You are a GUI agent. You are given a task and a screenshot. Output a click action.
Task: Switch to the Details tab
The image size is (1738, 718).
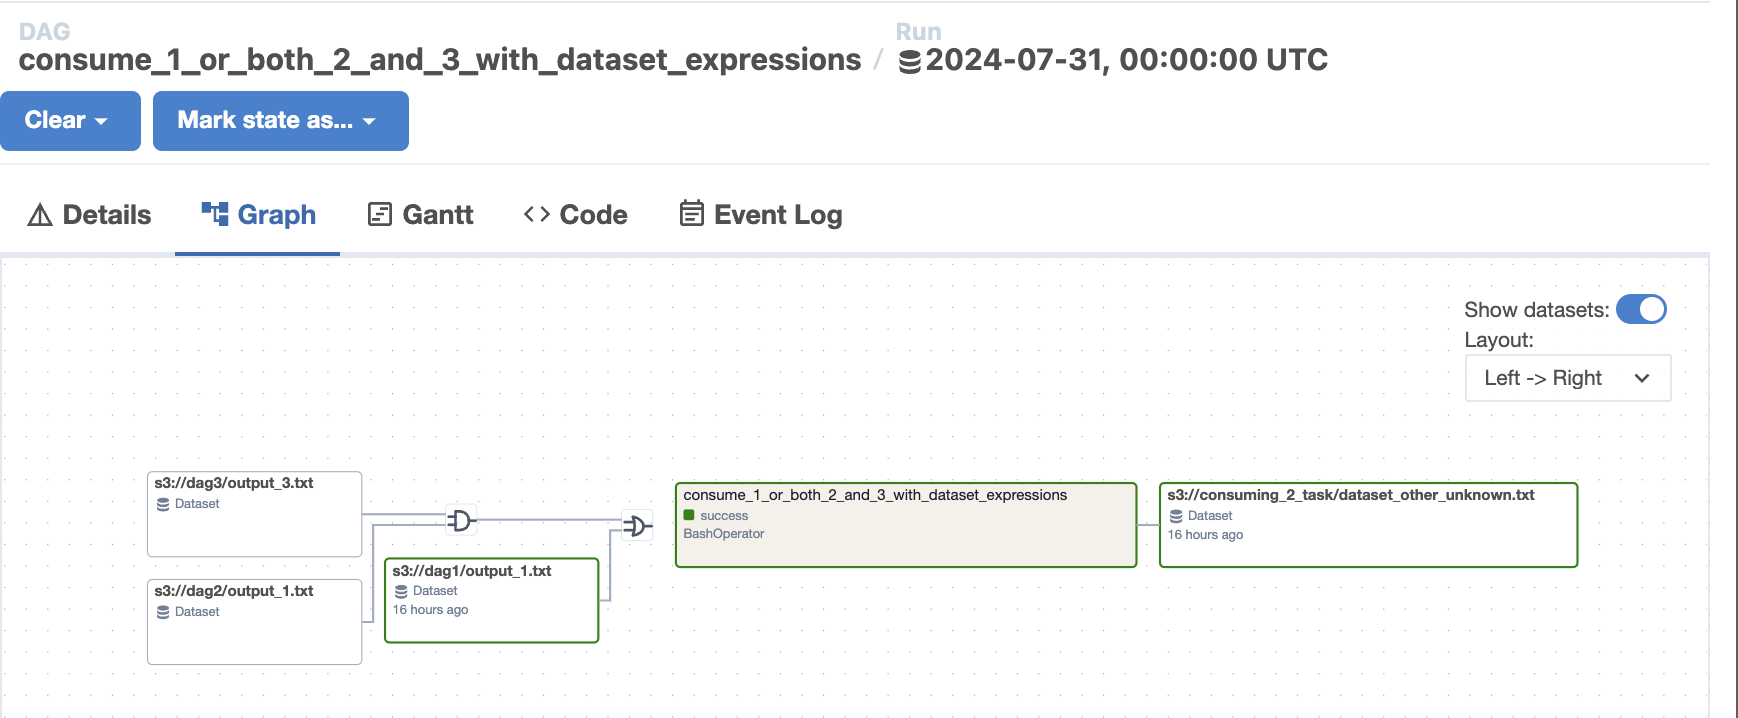[89, 214]
